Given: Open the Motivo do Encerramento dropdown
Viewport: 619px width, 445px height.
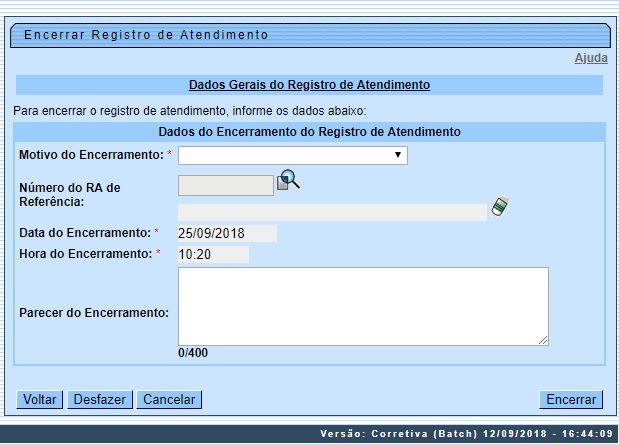Looking at the screenshot, I should [293, 155].
